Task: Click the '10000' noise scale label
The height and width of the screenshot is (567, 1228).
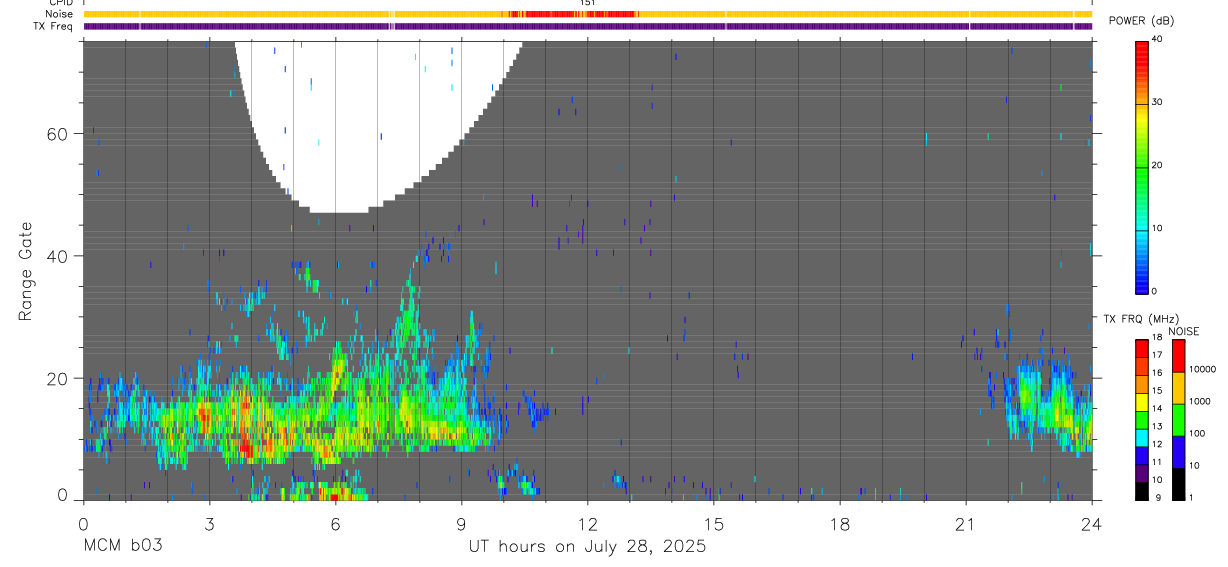Action: click(1203, 369)
